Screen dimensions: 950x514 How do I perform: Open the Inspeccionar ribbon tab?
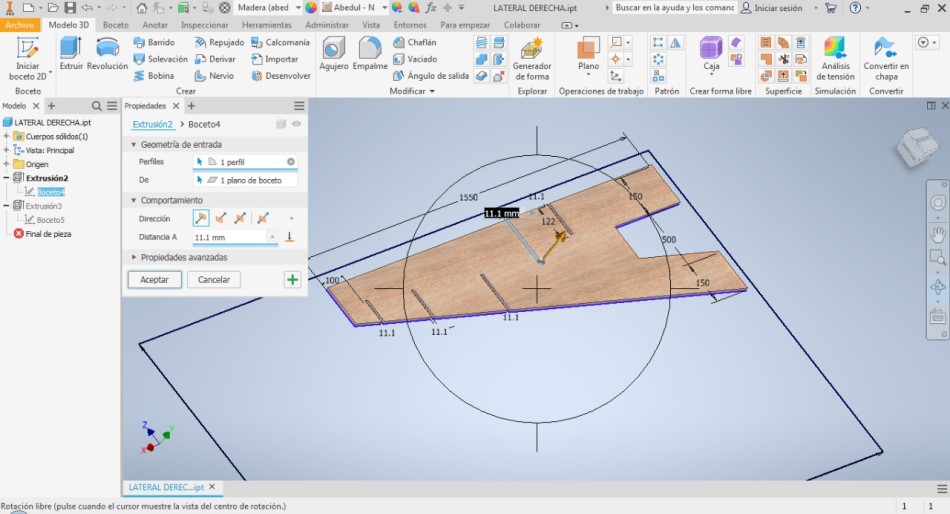click(205, 25)
